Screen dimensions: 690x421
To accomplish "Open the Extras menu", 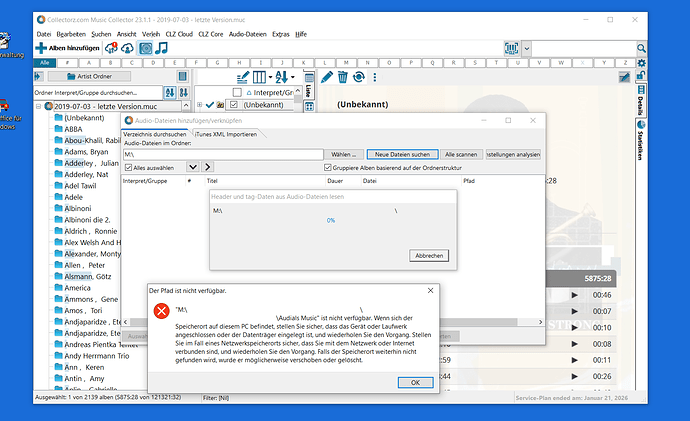I will (281, 34).
